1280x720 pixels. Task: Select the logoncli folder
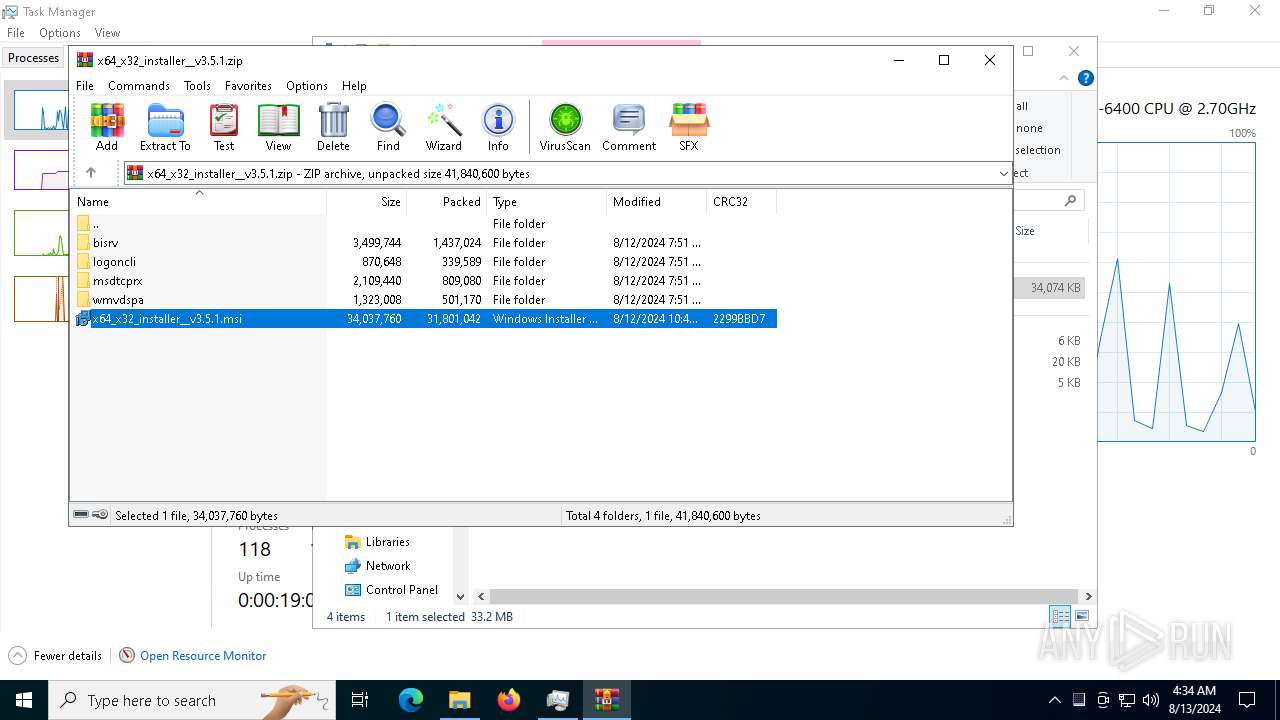pos(425,262)
